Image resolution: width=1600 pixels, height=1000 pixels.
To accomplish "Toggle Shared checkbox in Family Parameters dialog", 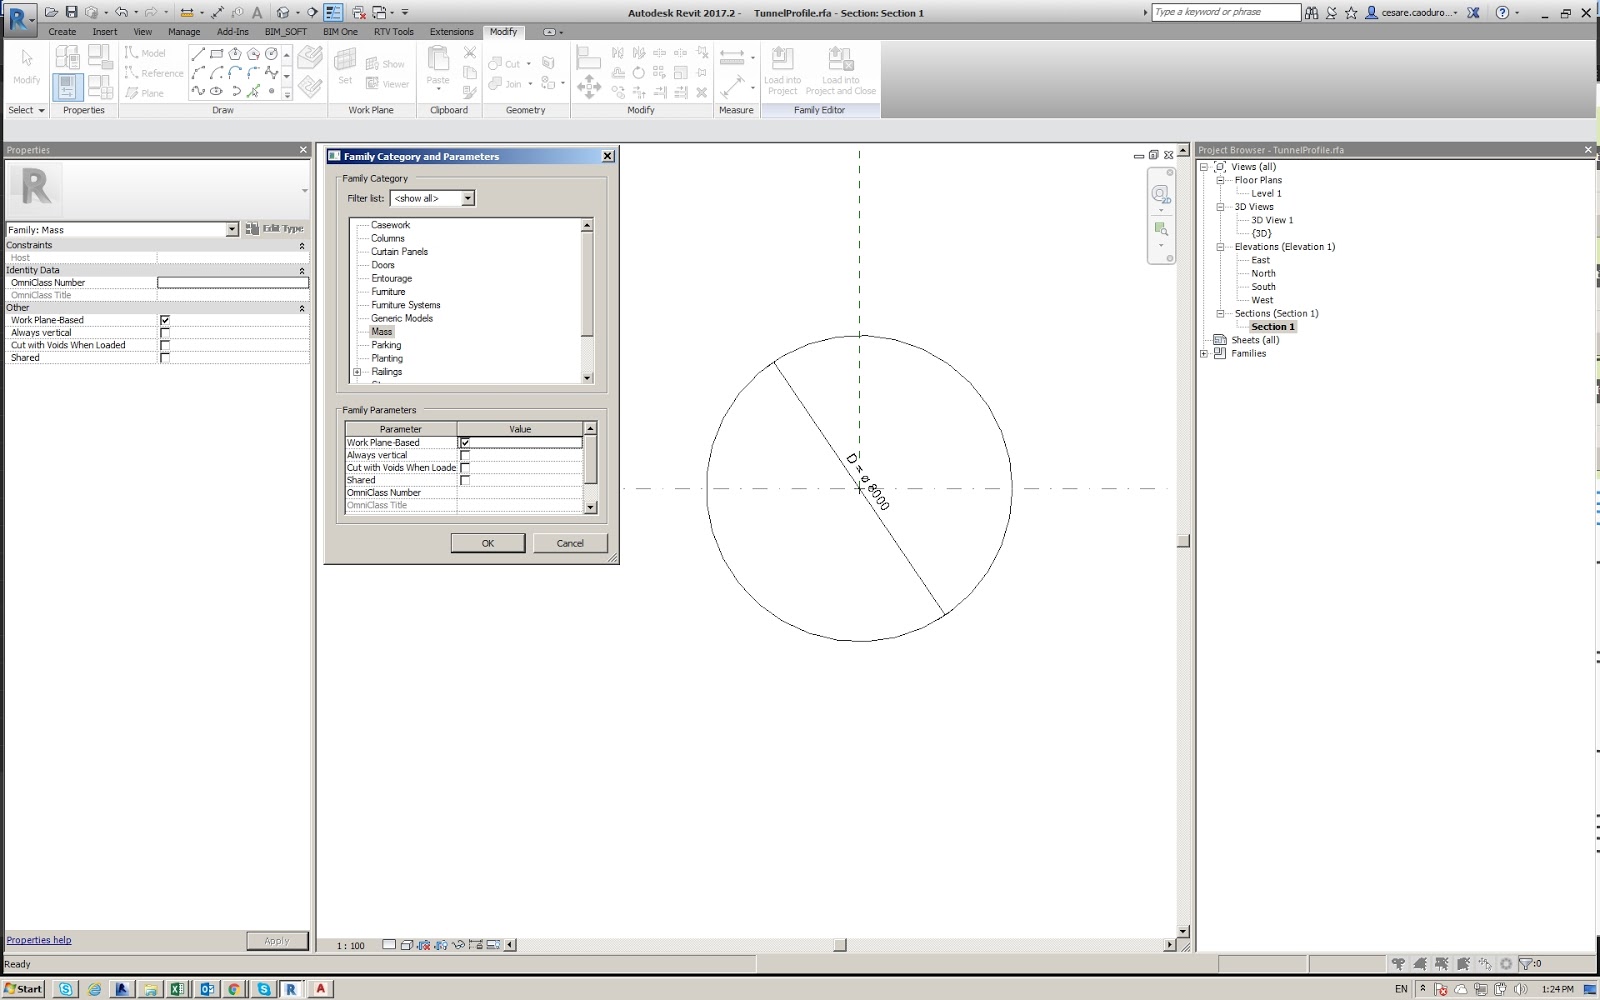I will click(465, 480).
